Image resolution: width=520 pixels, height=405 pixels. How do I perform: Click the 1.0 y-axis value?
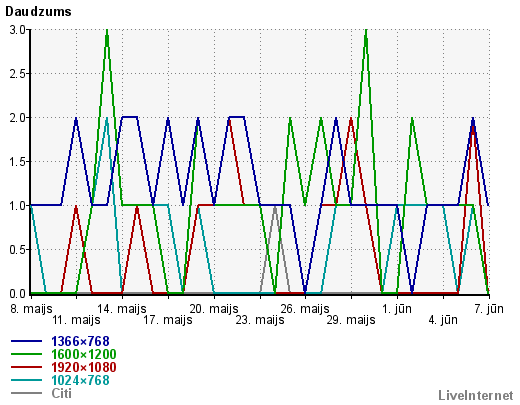click(17, 206)
